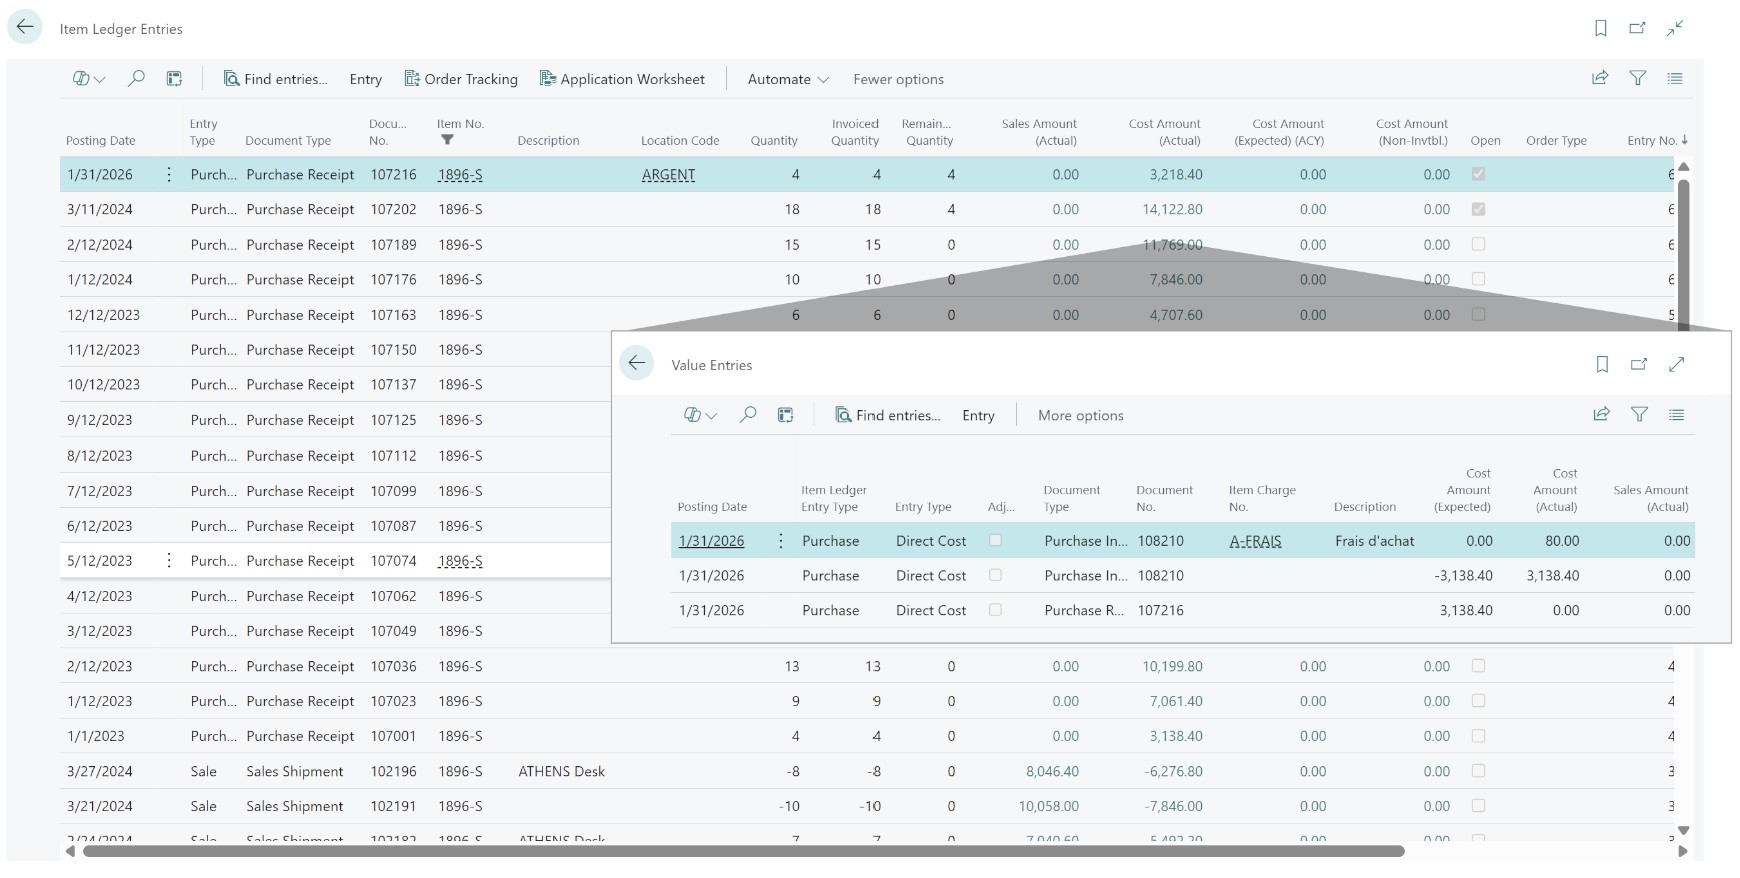Click the back arrow in Item Ledger Entries
Screen dimensions: 1740x878
[x=25, y=28]
